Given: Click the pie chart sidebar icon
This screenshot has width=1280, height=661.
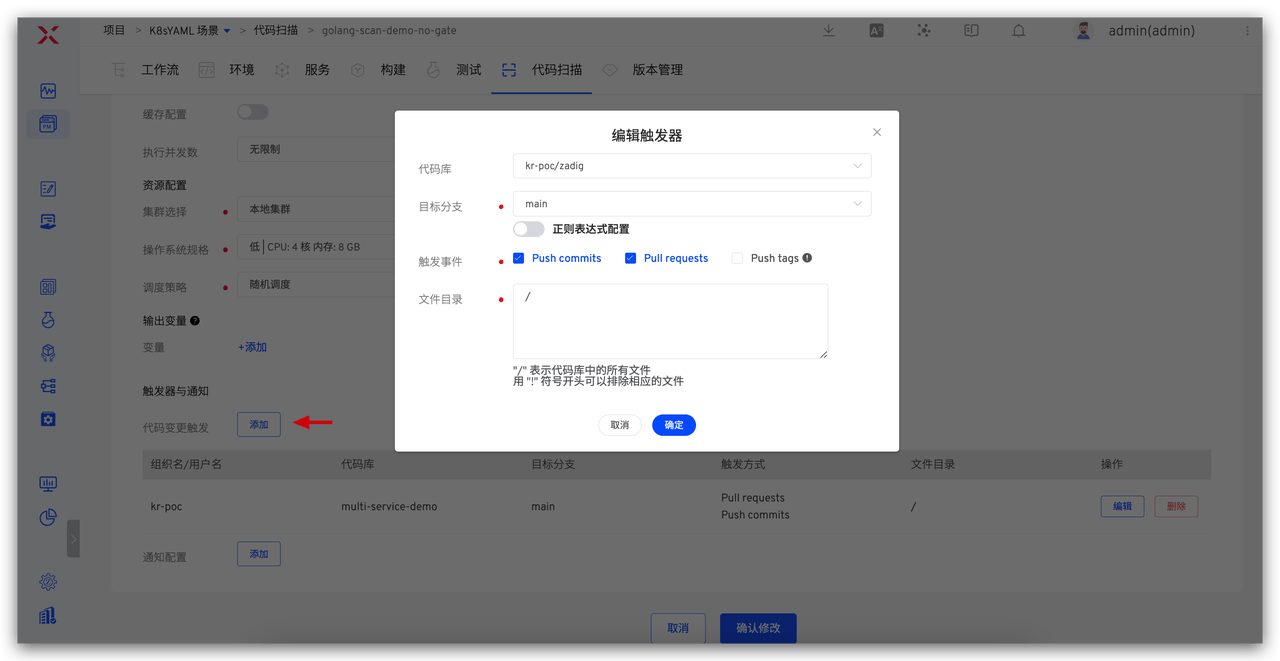Looking at the screenshot, I should [x=48, y=517].
